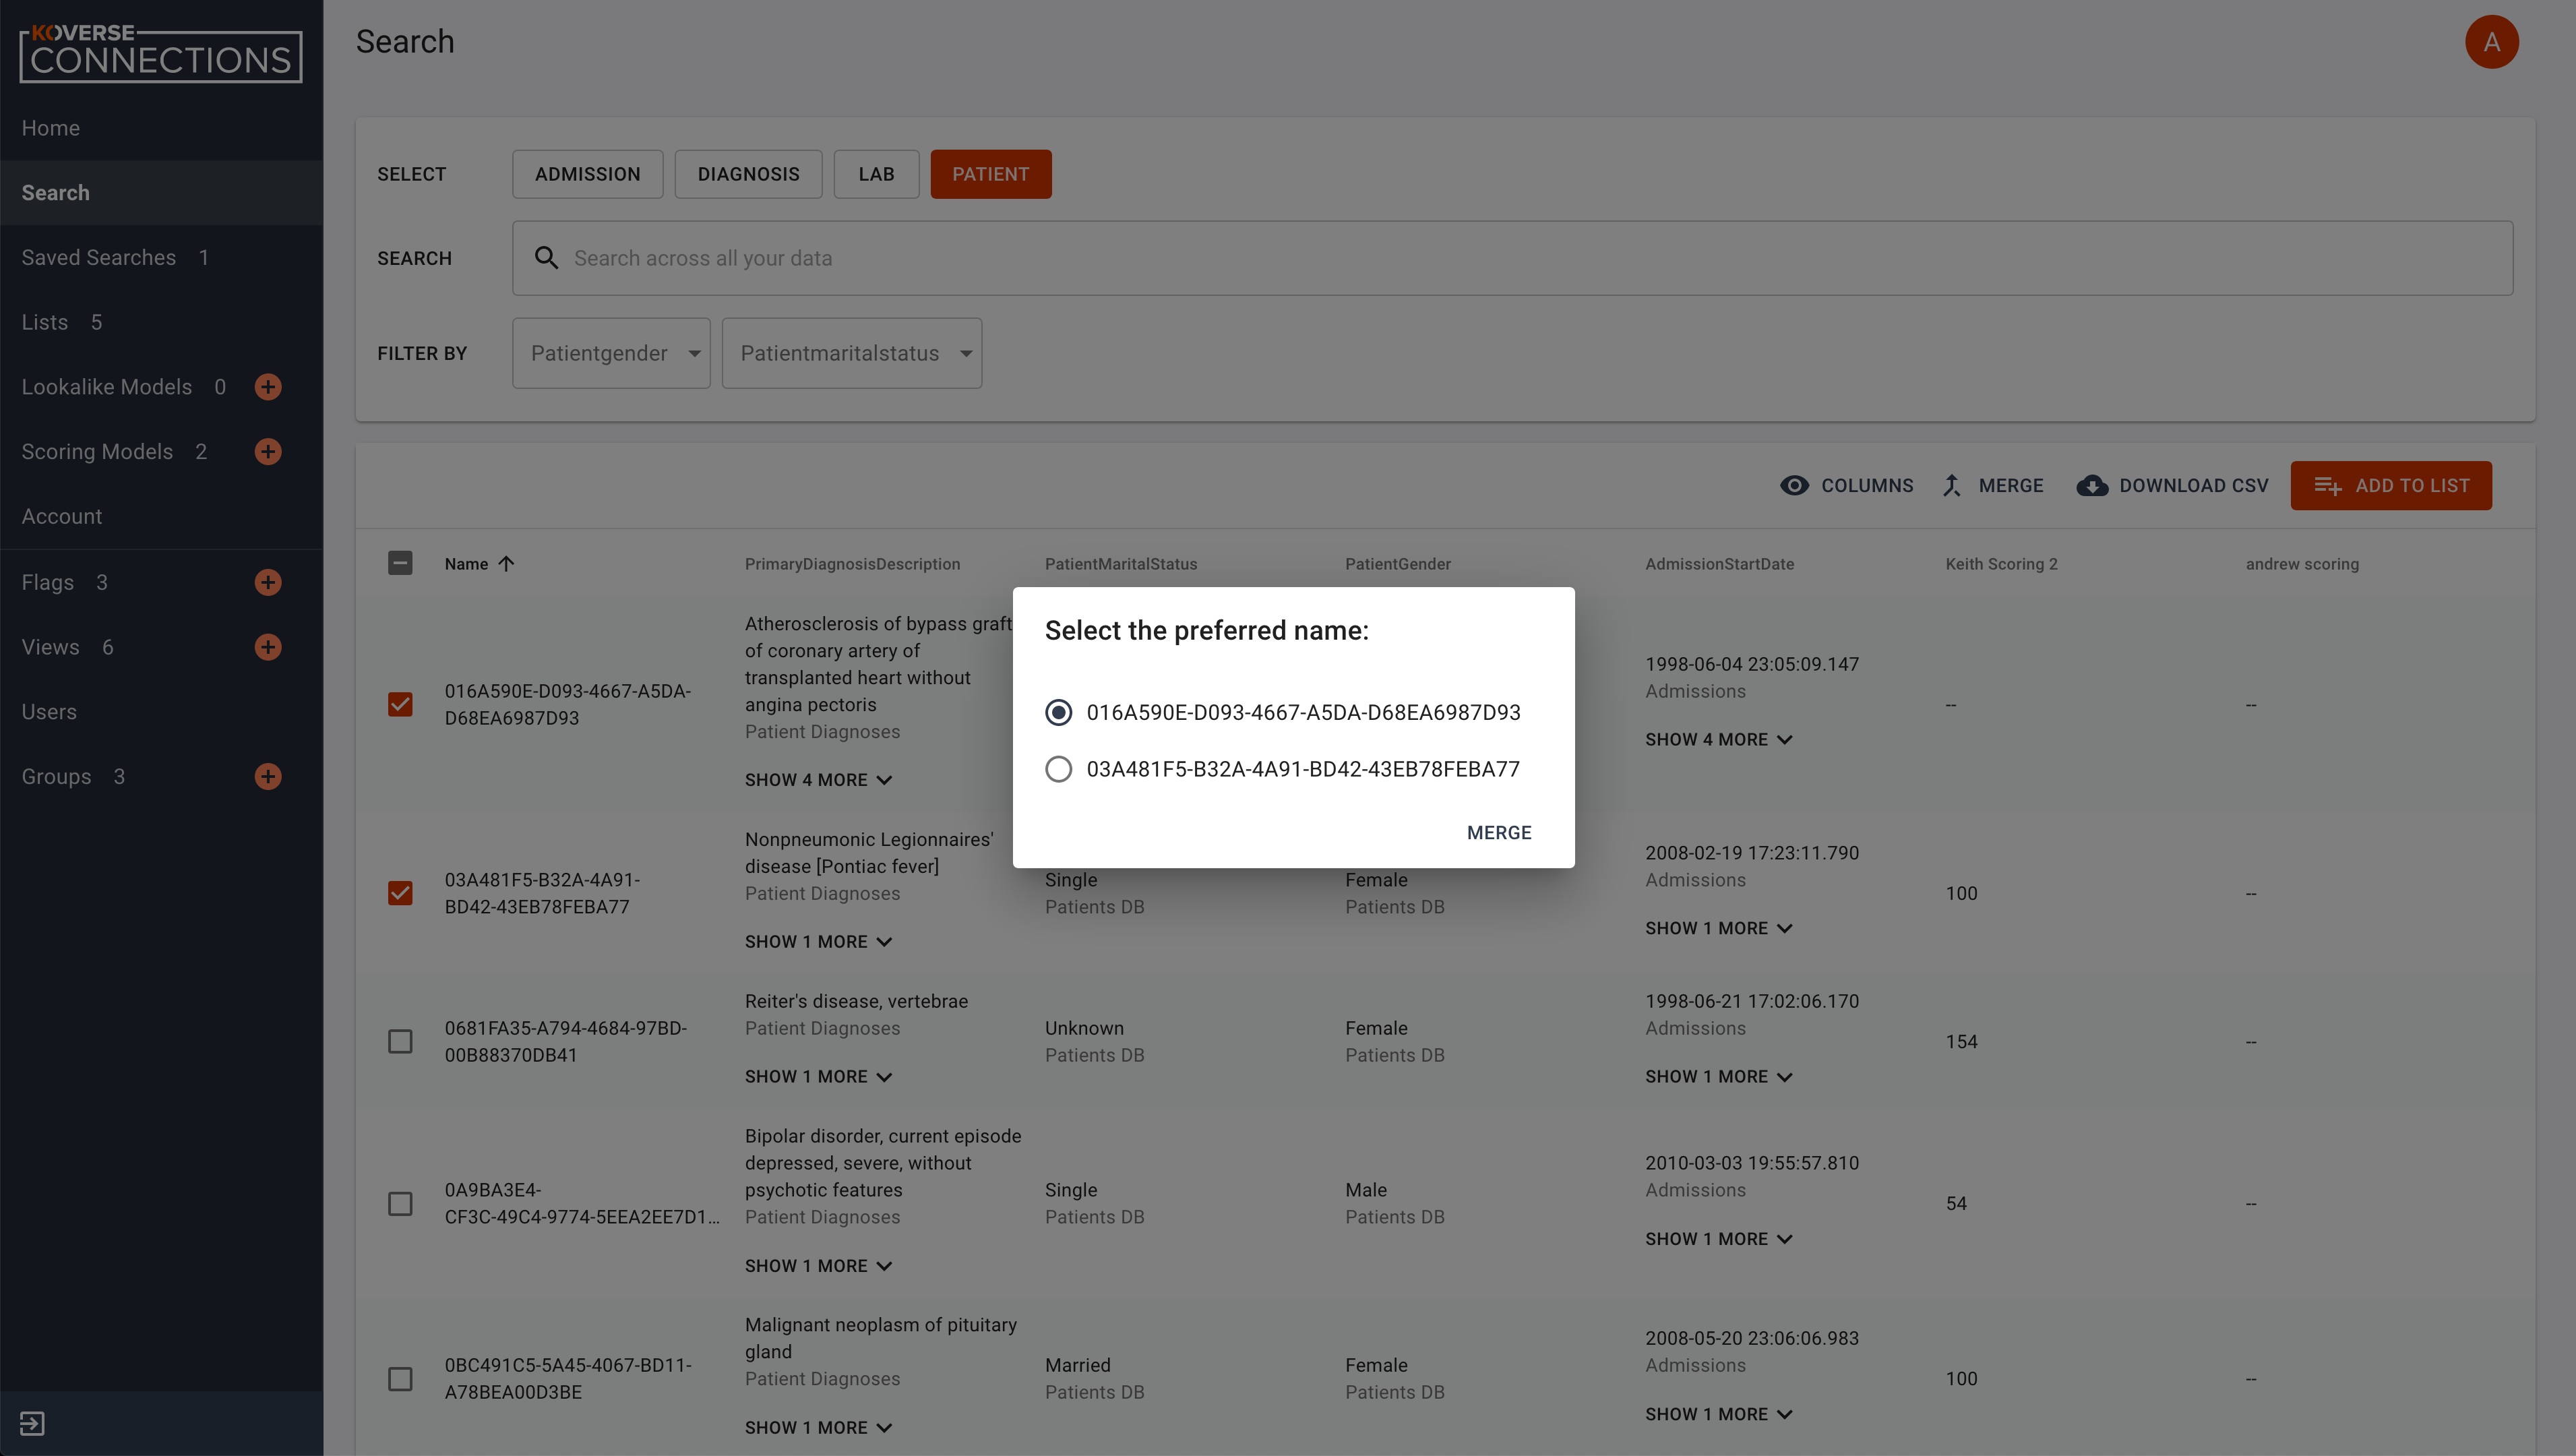Open the user avatar A menu
The height and width of the screenshot is (1456, 2576).
pyautogui.click(x=2491, y=42)
